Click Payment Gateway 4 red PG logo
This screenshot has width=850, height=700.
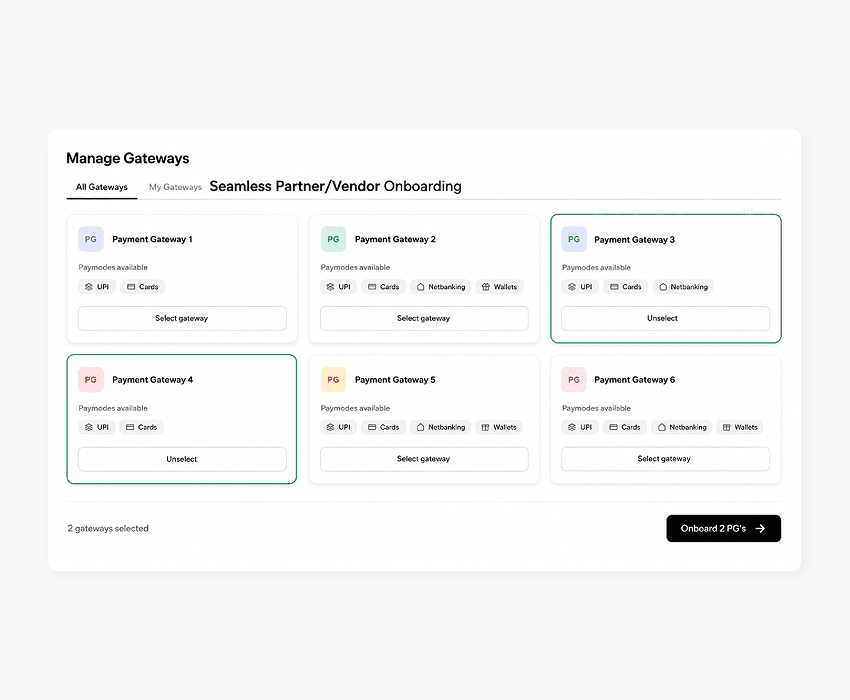point(91,380)
